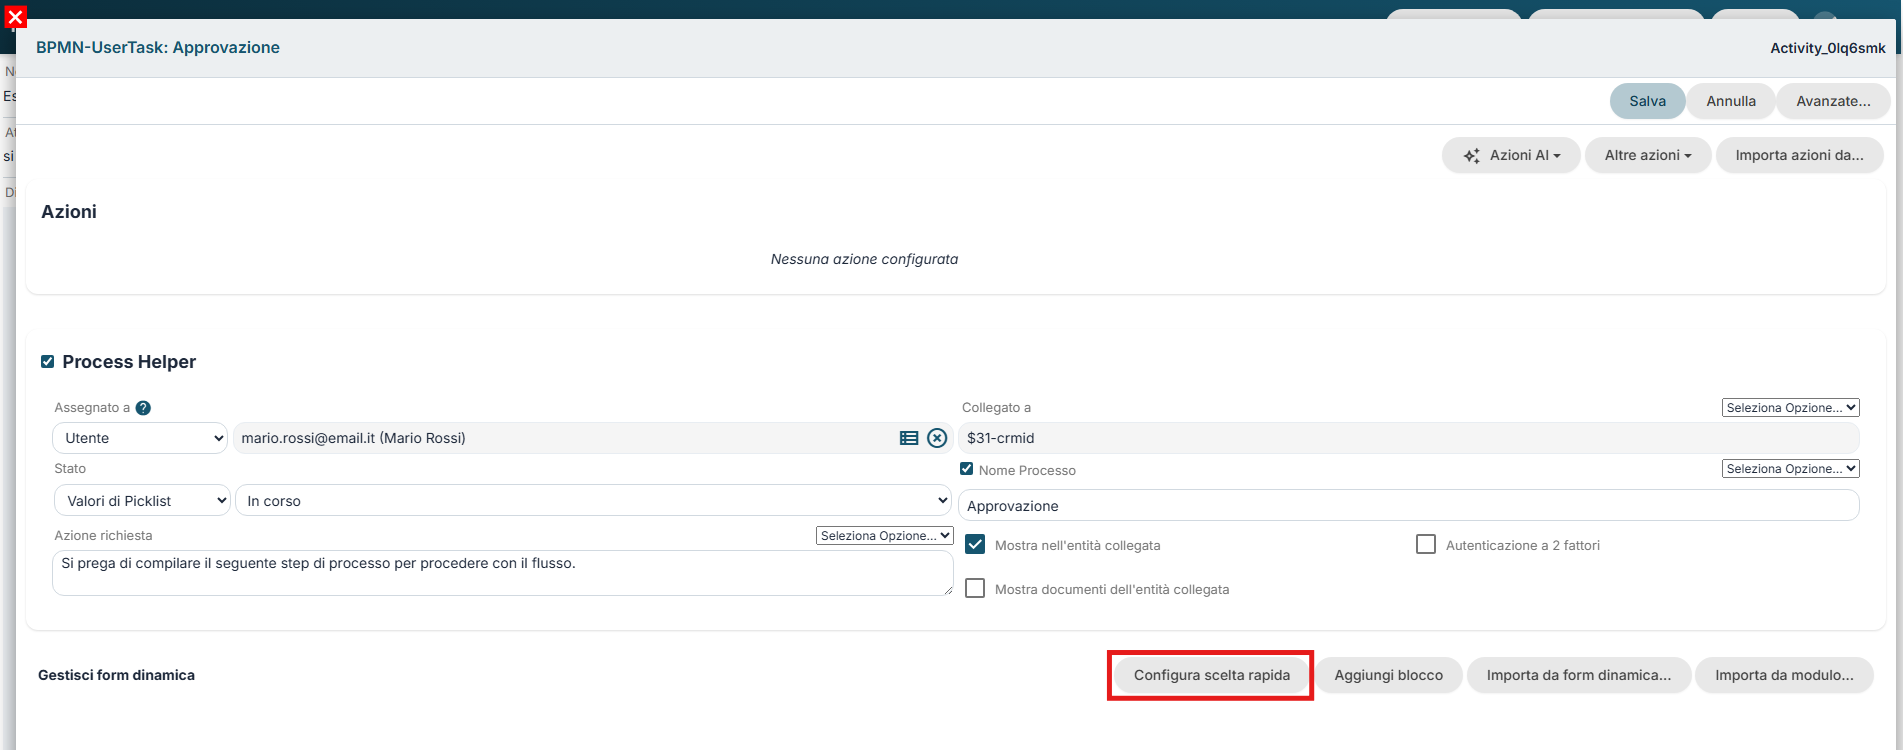This screenshot has width=1903, height=750.
Task: Click the Salva button
Action: [1647, 101]
